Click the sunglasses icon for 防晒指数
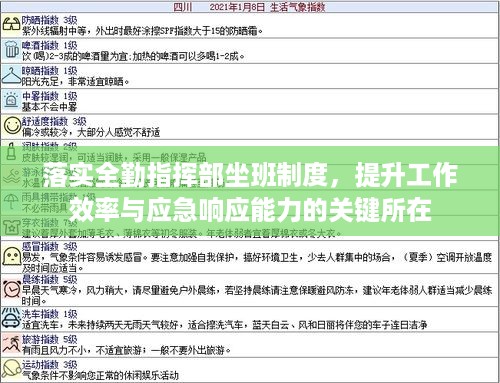 (11, 25)
